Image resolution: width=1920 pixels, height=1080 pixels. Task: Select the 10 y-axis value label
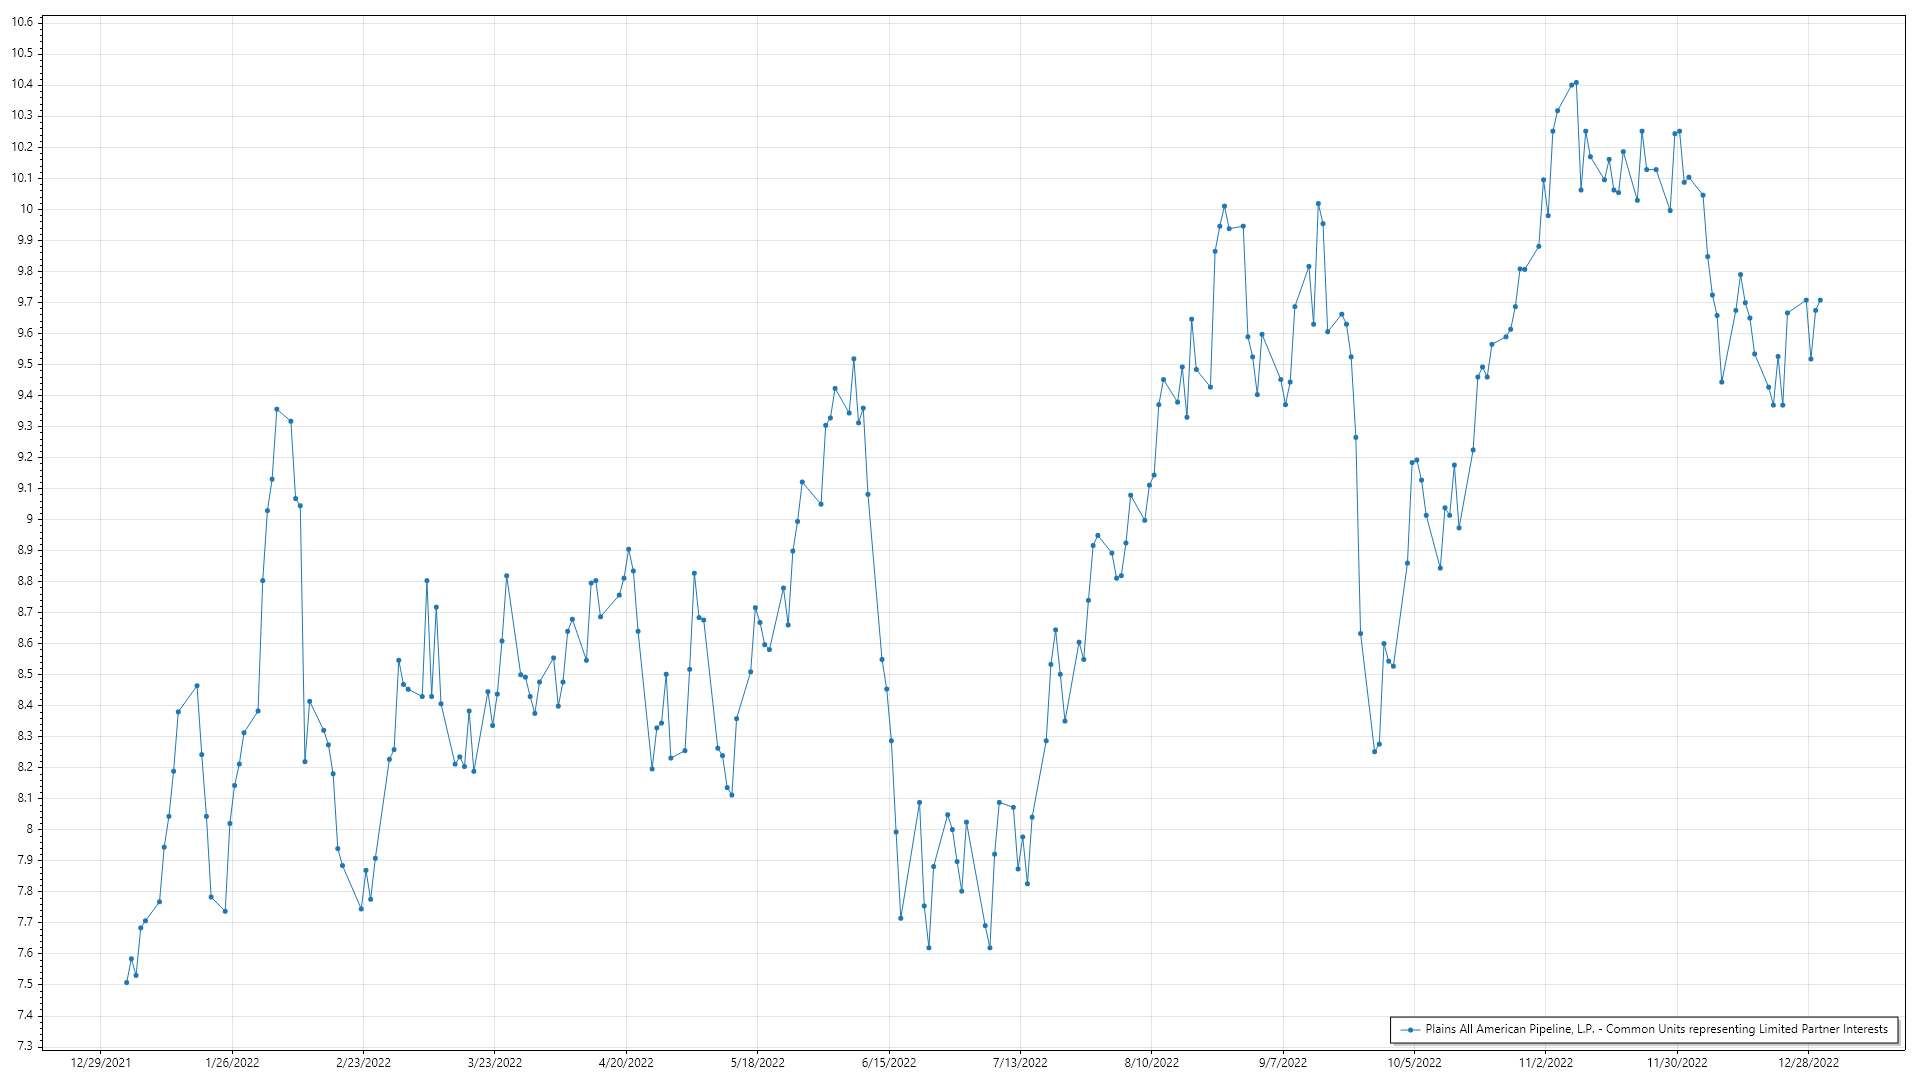(26, 209)
